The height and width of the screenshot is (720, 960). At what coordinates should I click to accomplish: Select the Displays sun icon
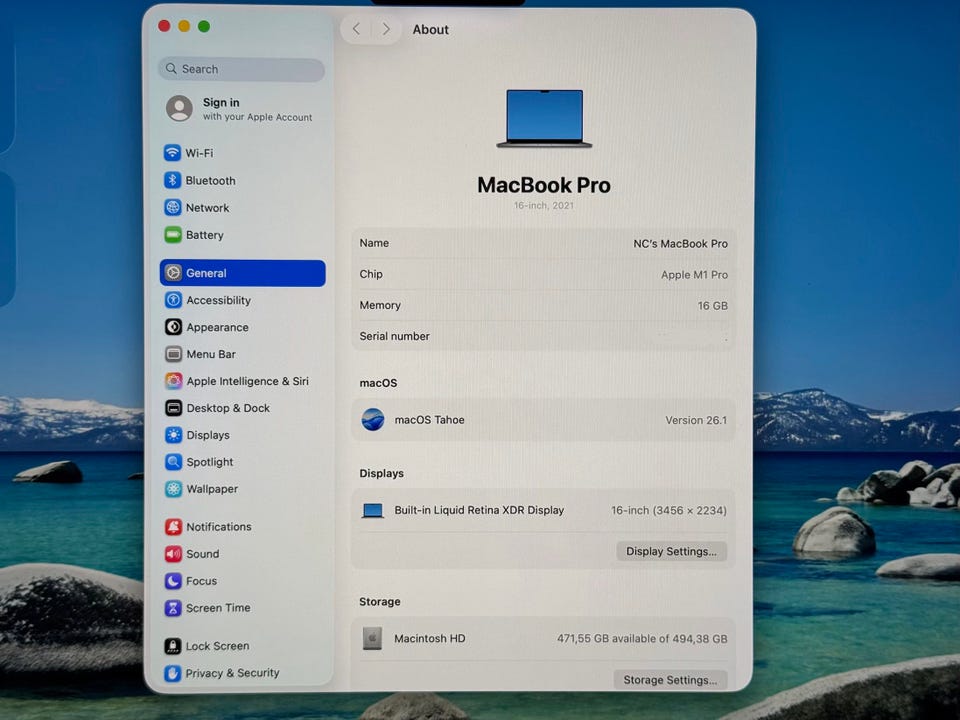coord(173,435)
